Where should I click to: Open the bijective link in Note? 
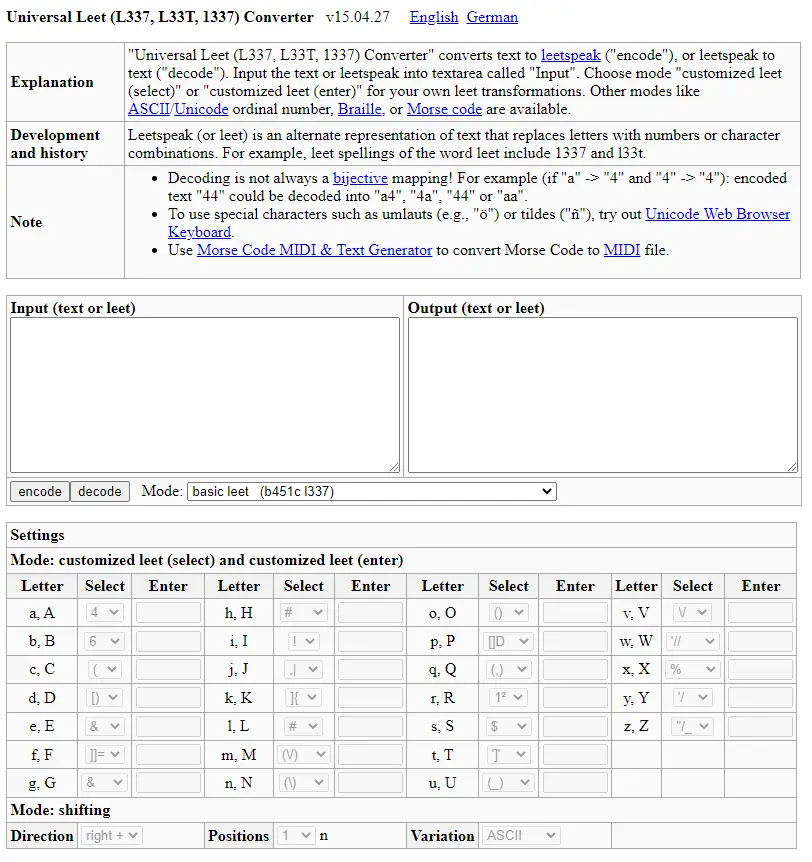[360, 178]
